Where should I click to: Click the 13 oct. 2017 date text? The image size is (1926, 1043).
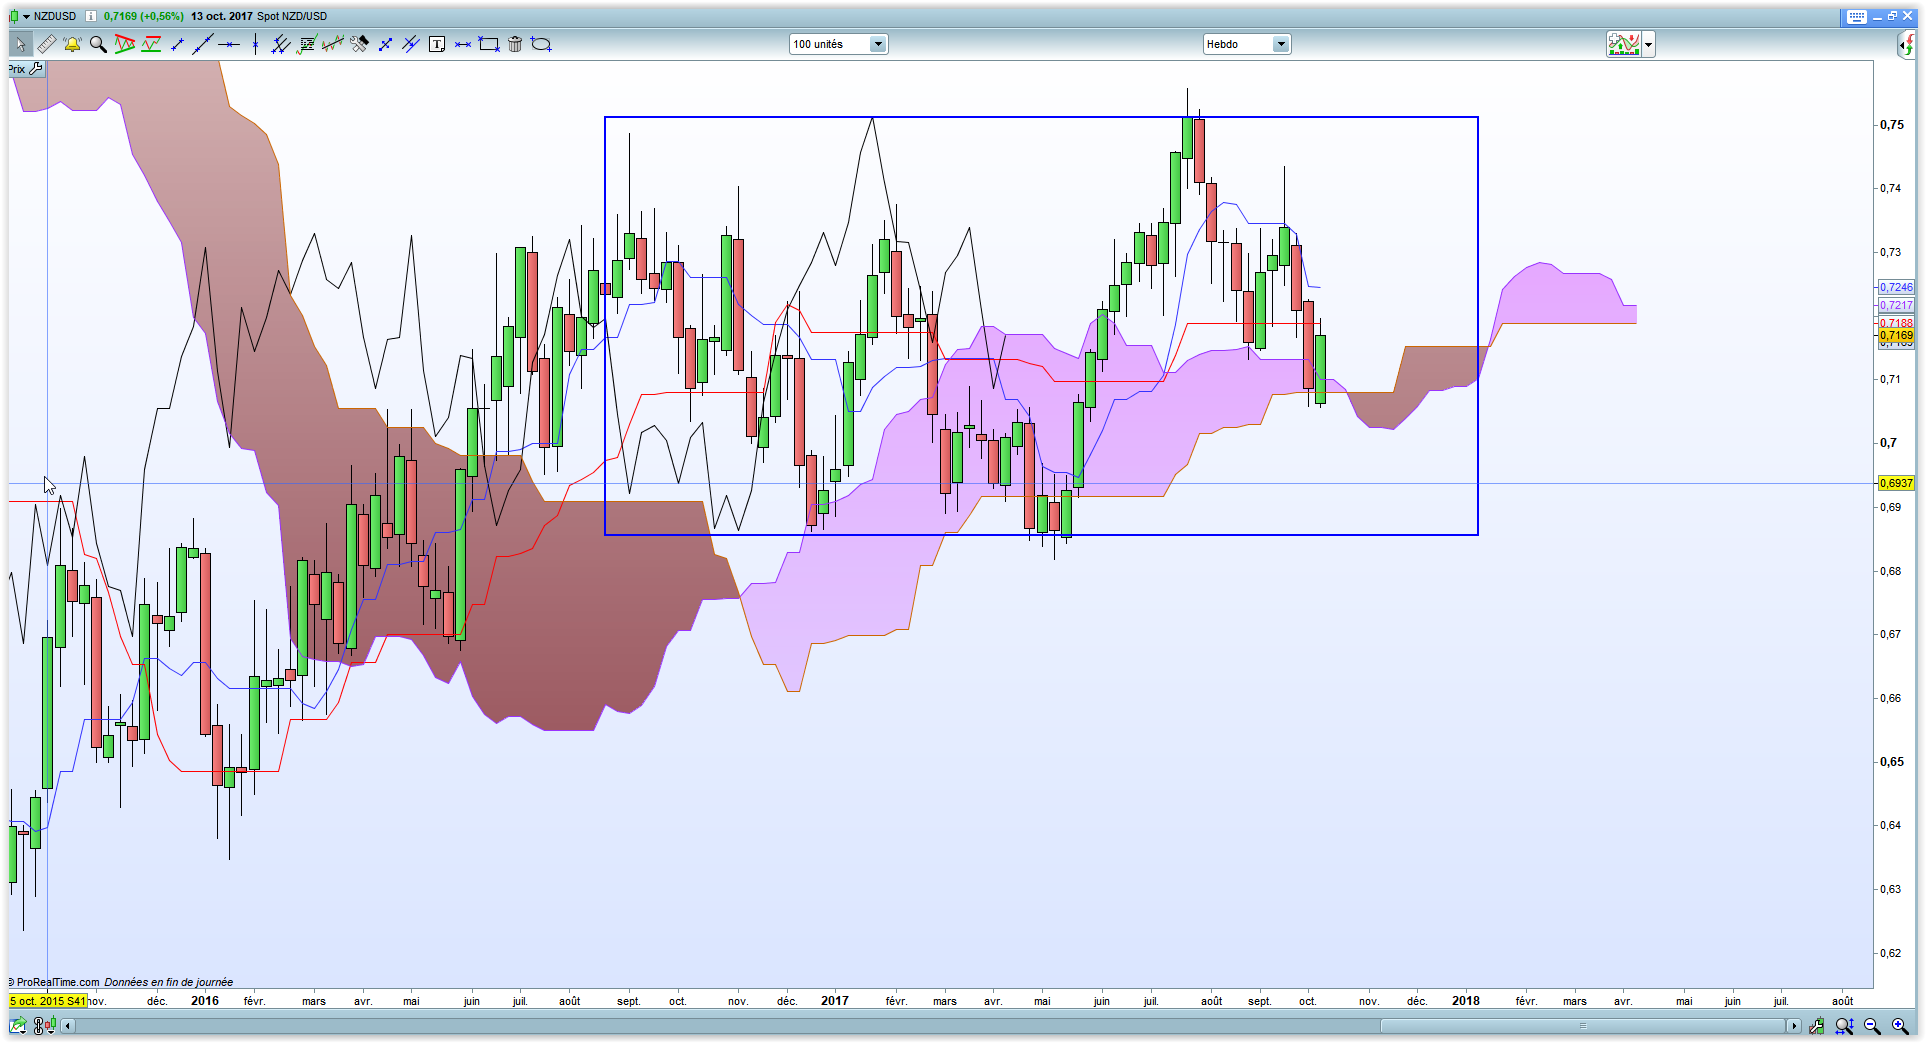pos(221,16)
